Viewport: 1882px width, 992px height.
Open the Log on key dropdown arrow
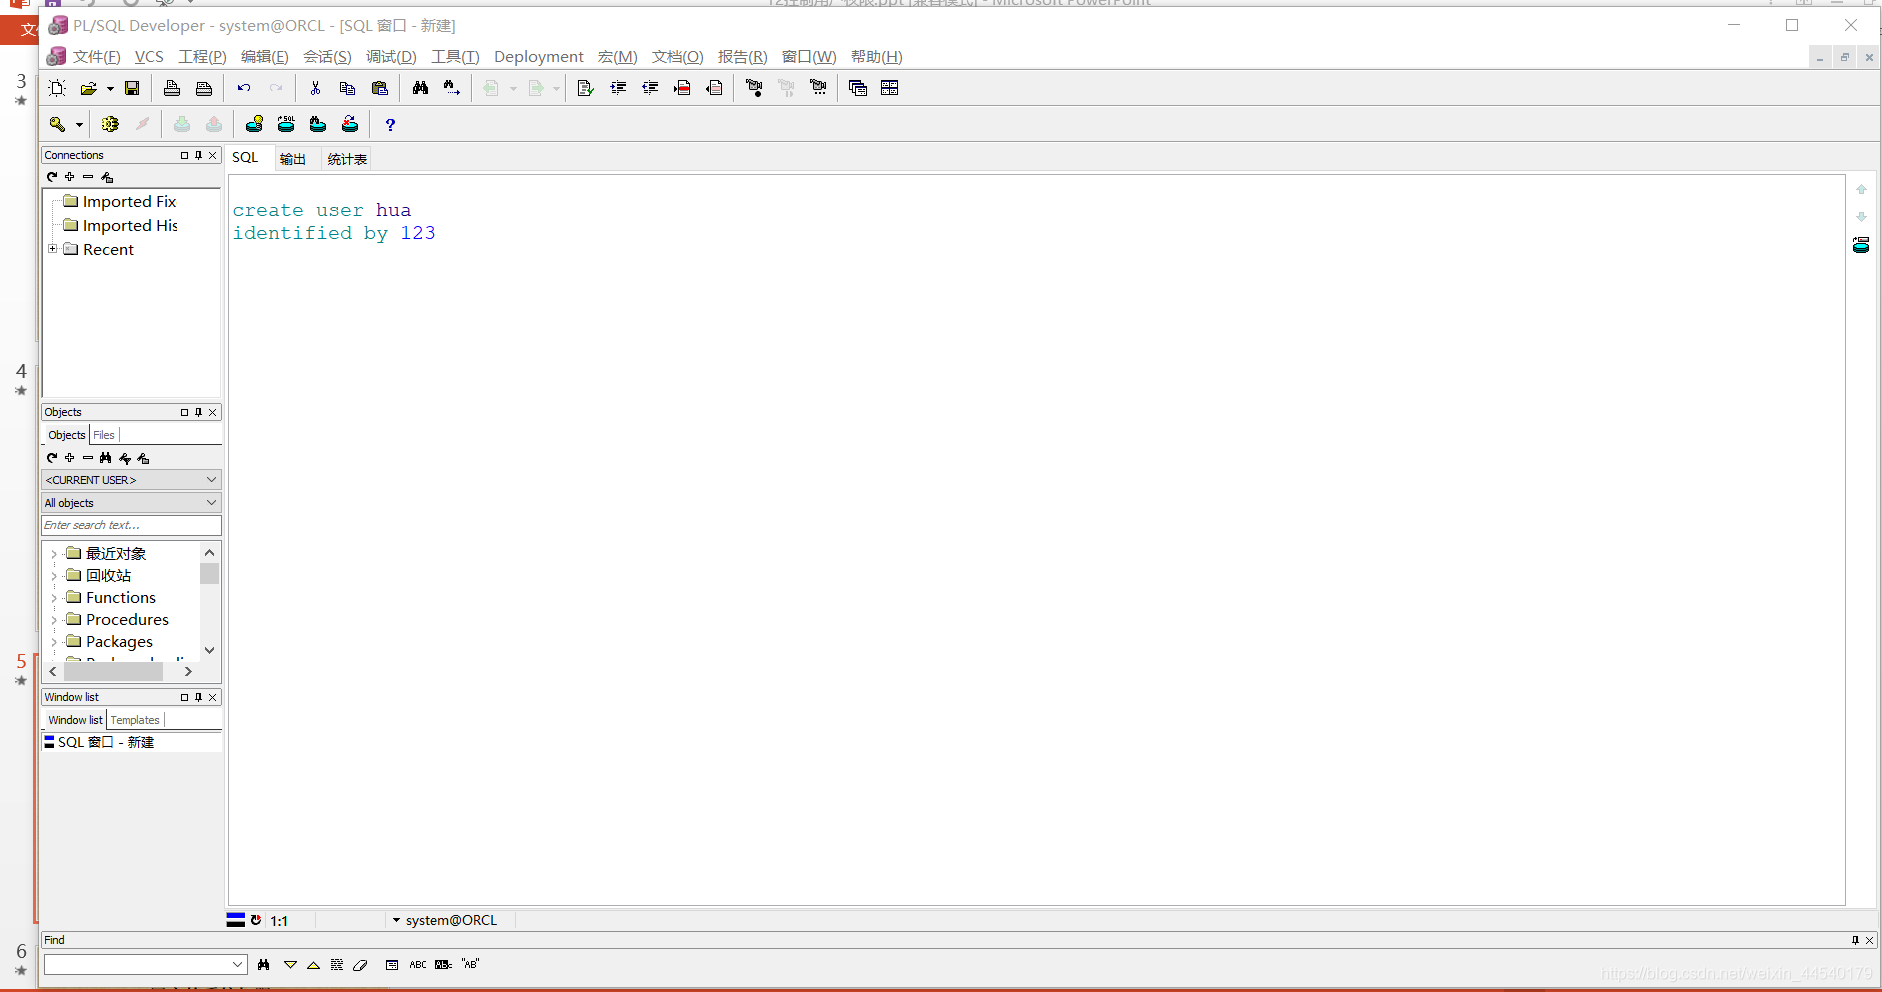pyautogui.click(x=79, y=125)
